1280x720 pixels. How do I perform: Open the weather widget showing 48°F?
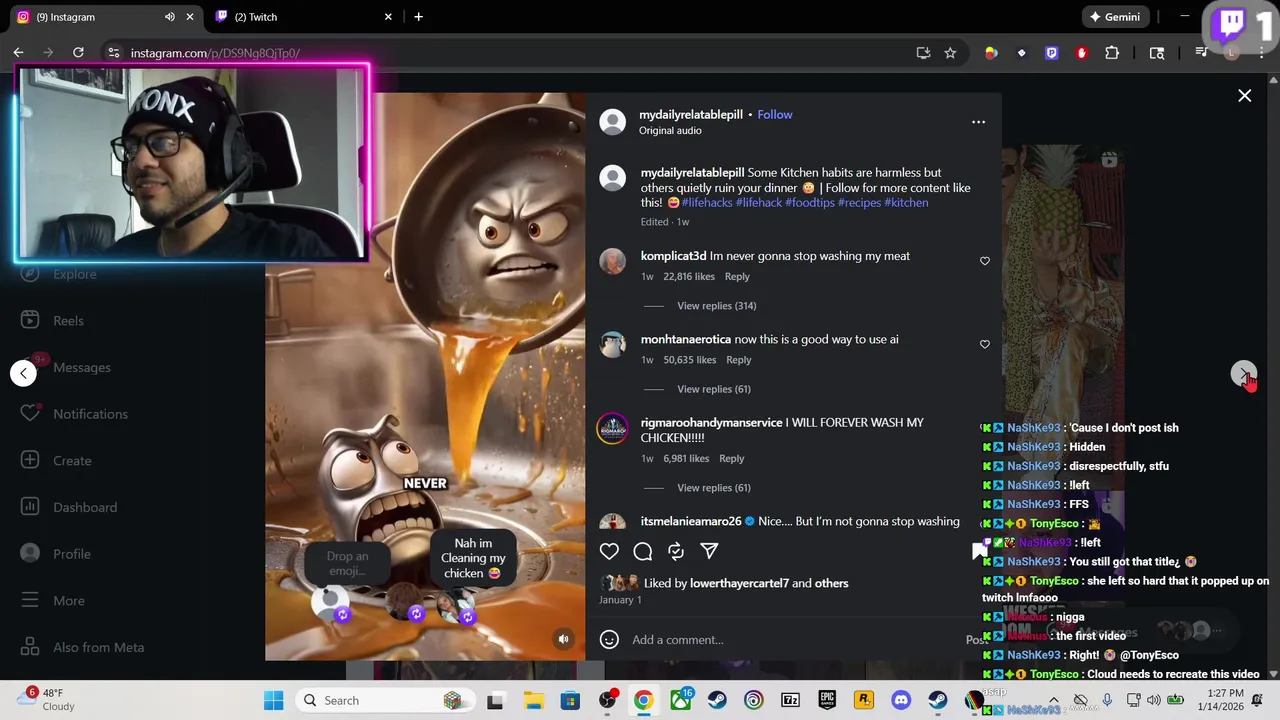click(46, 700)
